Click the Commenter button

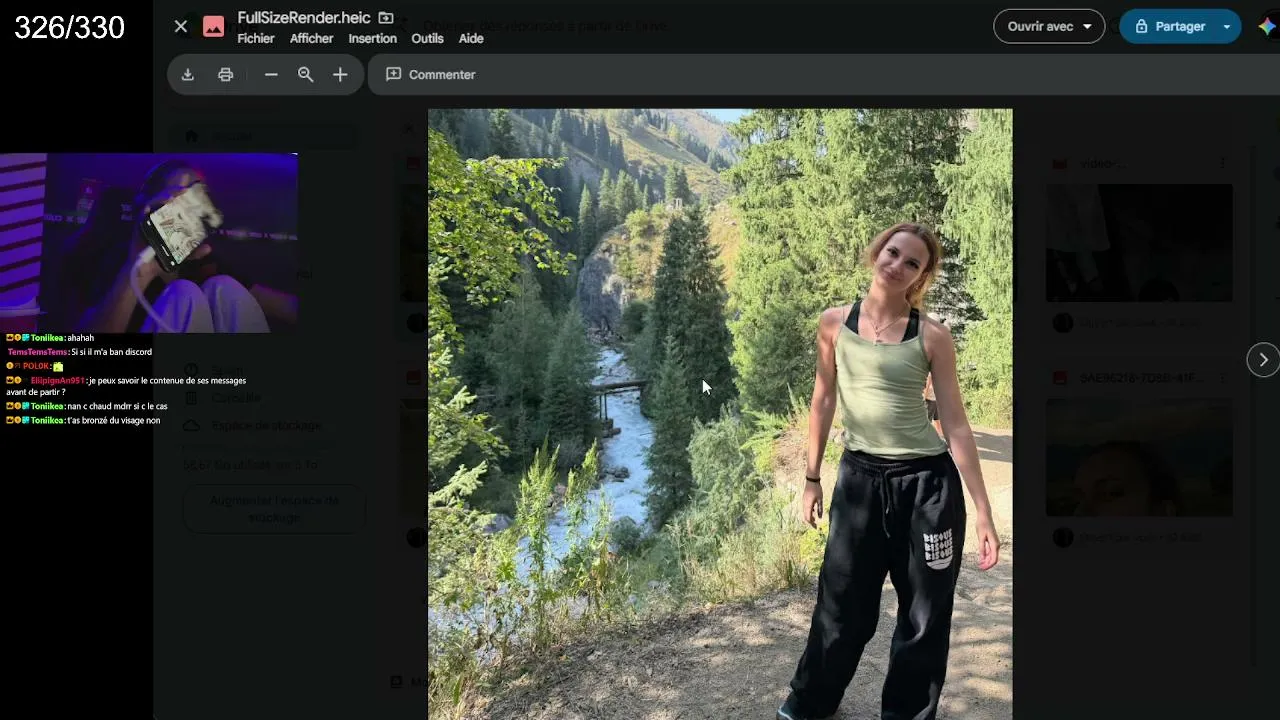pyautogui.click(x=431, y=75)
